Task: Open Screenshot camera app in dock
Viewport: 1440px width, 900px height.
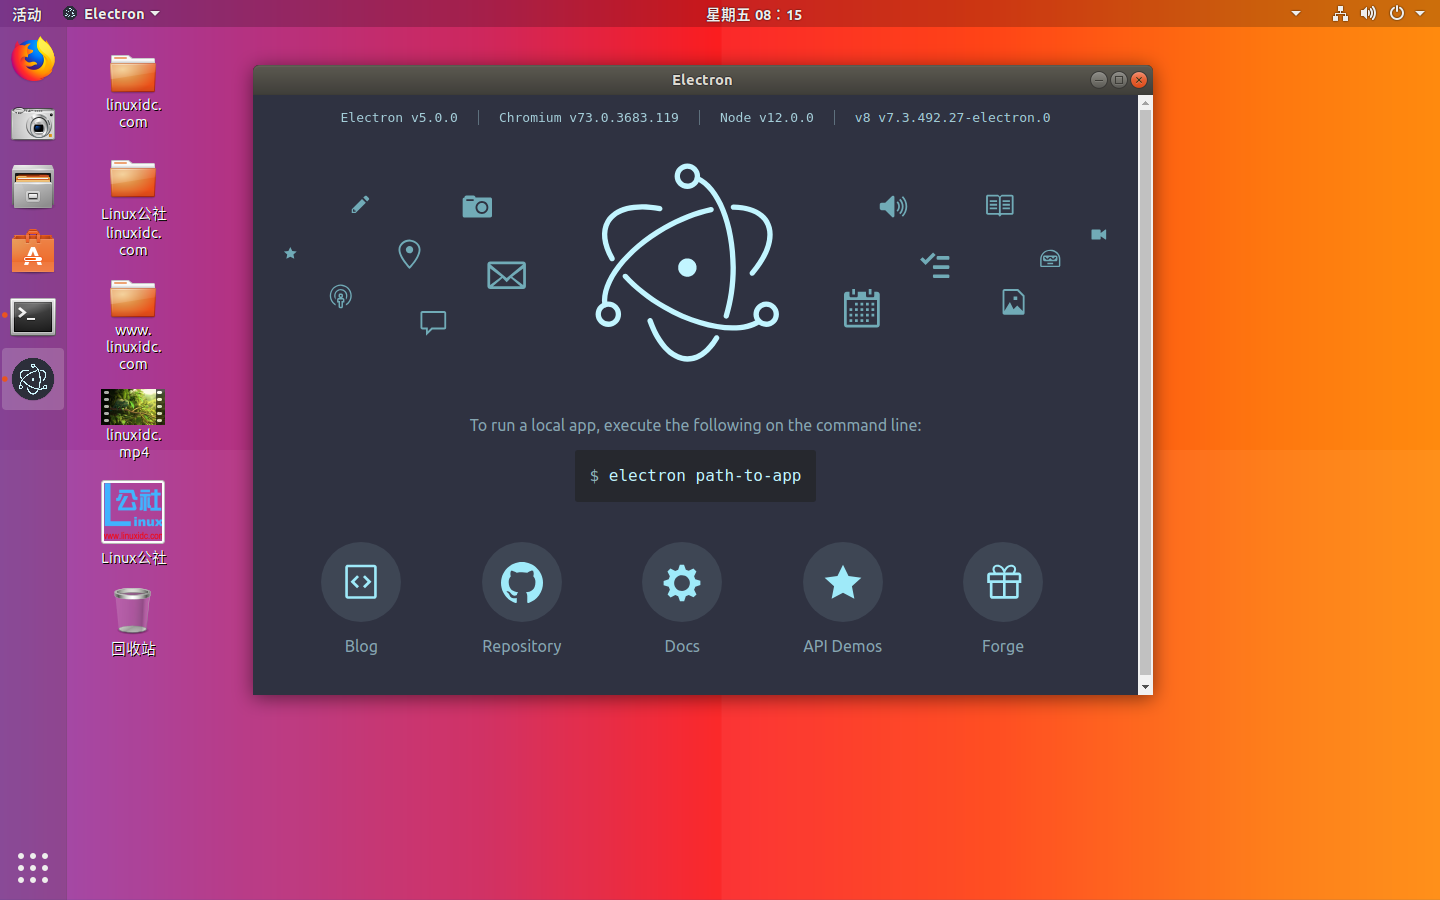Action: pos(33,123)
